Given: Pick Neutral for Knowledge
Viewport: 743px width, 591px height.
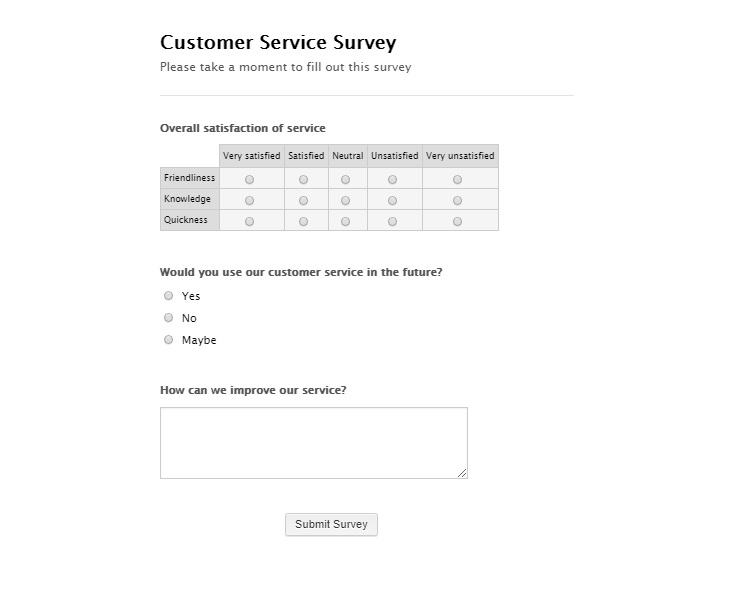Looking at the screenshot, I should point(346,201).
